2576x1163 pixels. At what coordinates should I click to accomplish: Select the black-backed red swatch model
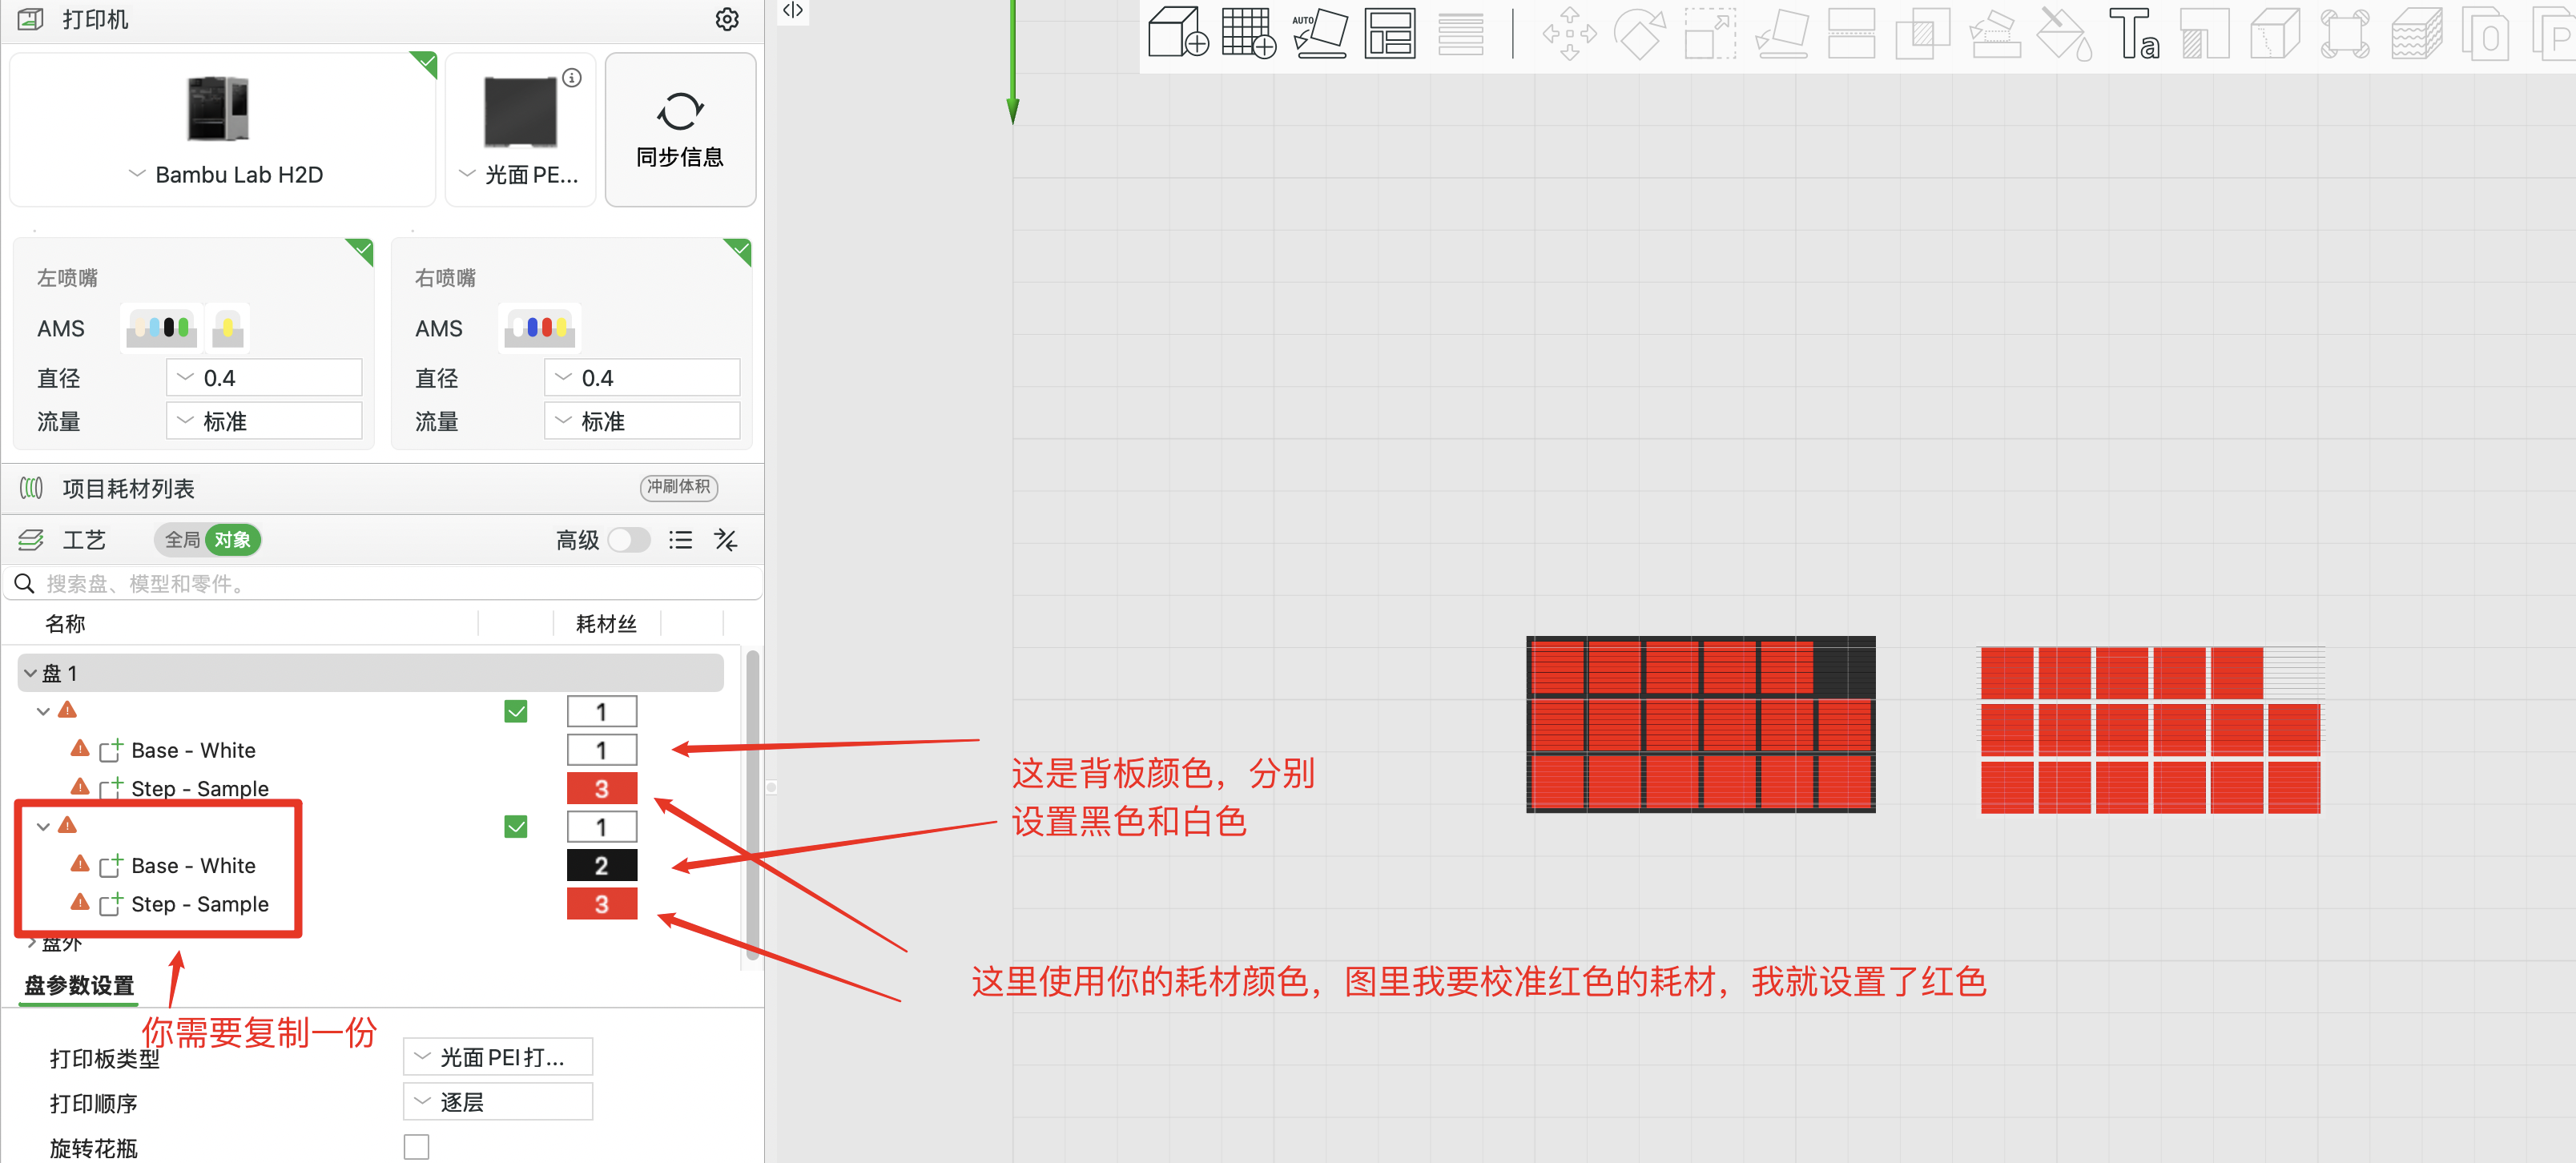point(1700,725)
